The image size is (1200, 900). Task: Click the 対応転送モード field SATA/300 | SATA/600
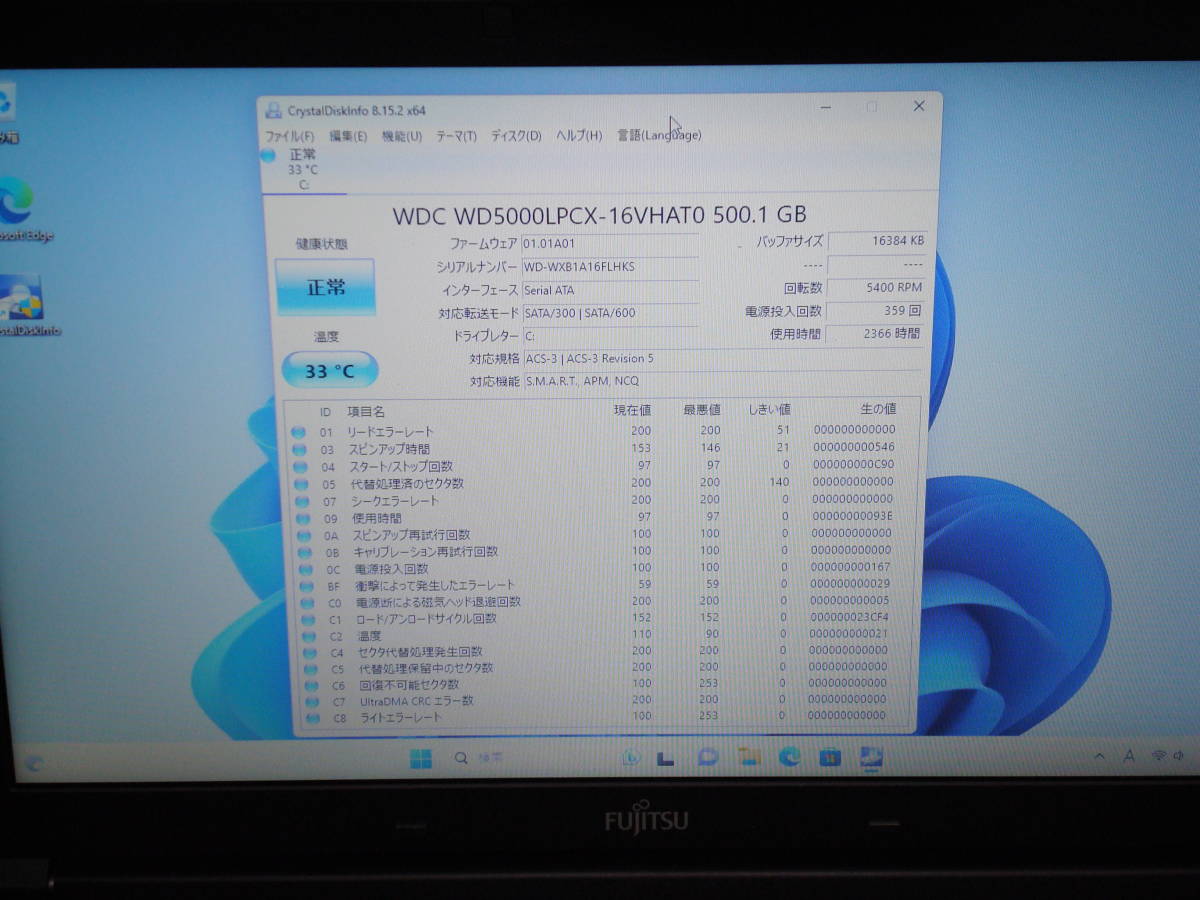point(610,313)
